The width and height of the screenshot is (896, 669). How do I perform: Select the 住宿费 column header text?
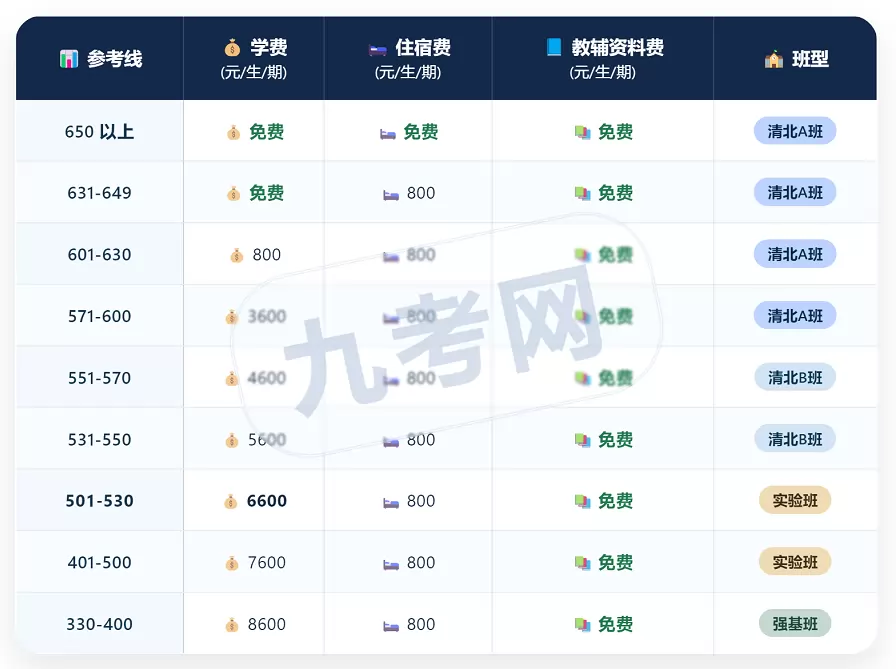pyautogui.click(x=423, y=47)
